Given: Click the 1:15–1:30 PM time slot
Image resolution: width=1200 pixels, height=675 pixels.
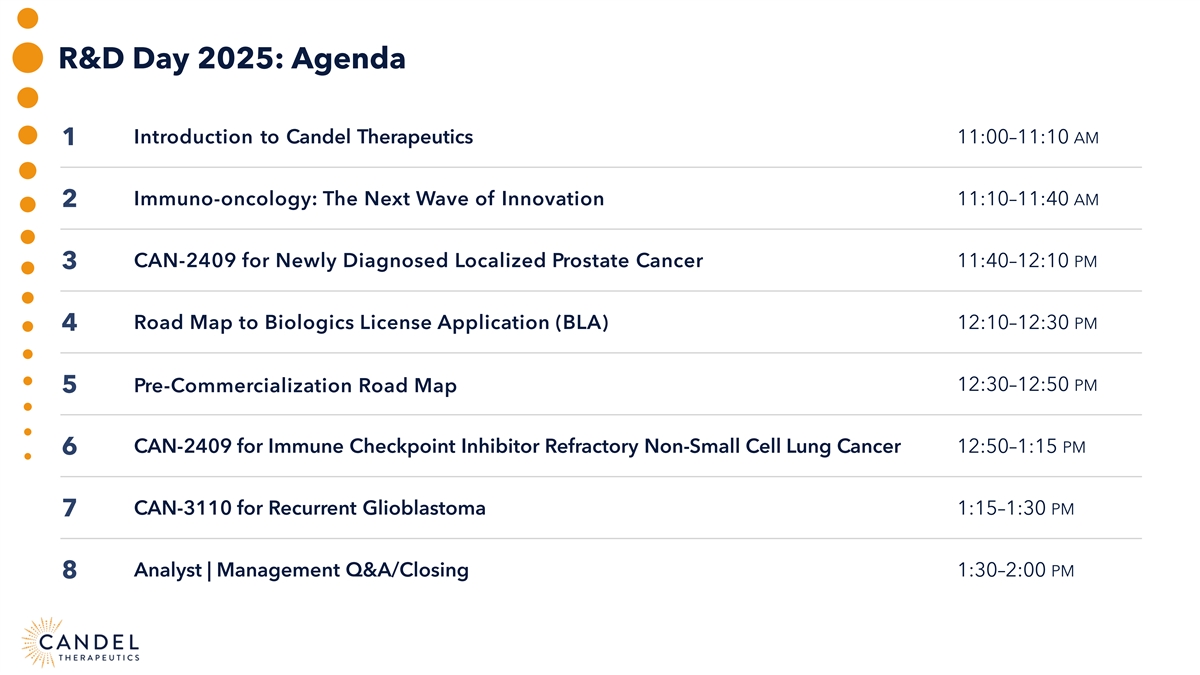Looking at the screenshot, I should click(1016, 508).
